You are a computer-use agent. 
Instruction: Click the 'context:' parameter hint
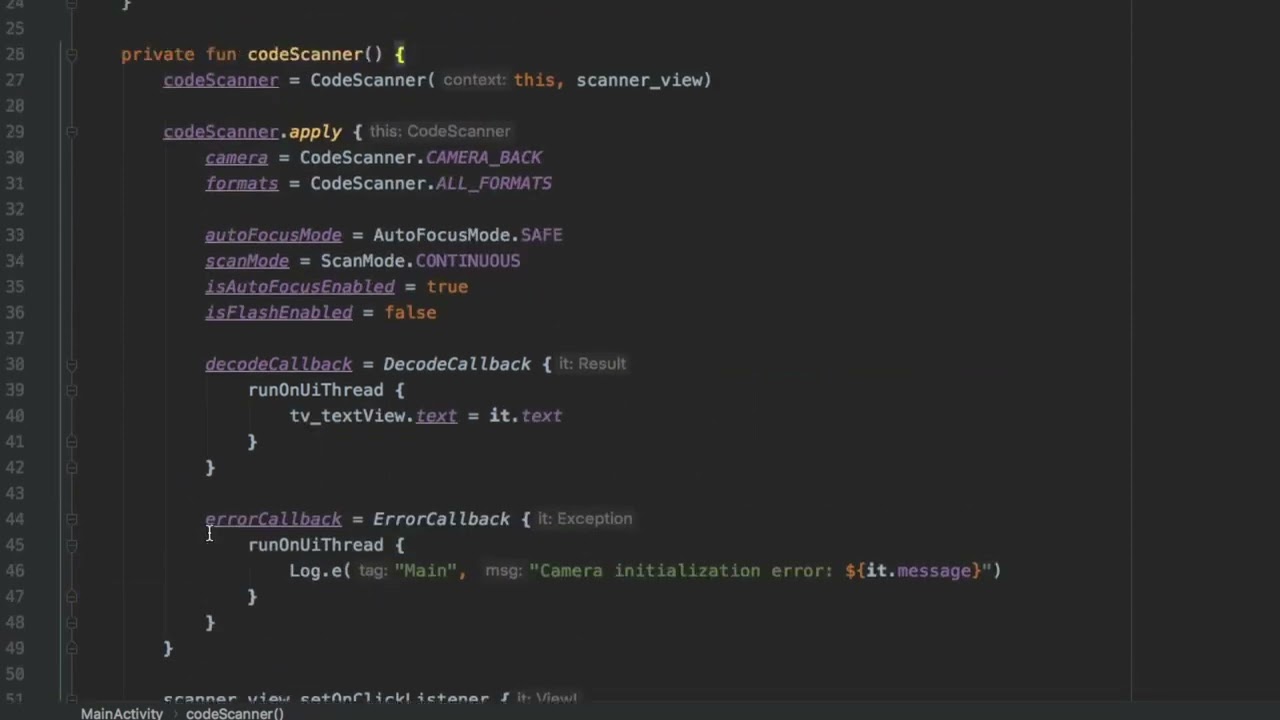[x=474, y=80]
